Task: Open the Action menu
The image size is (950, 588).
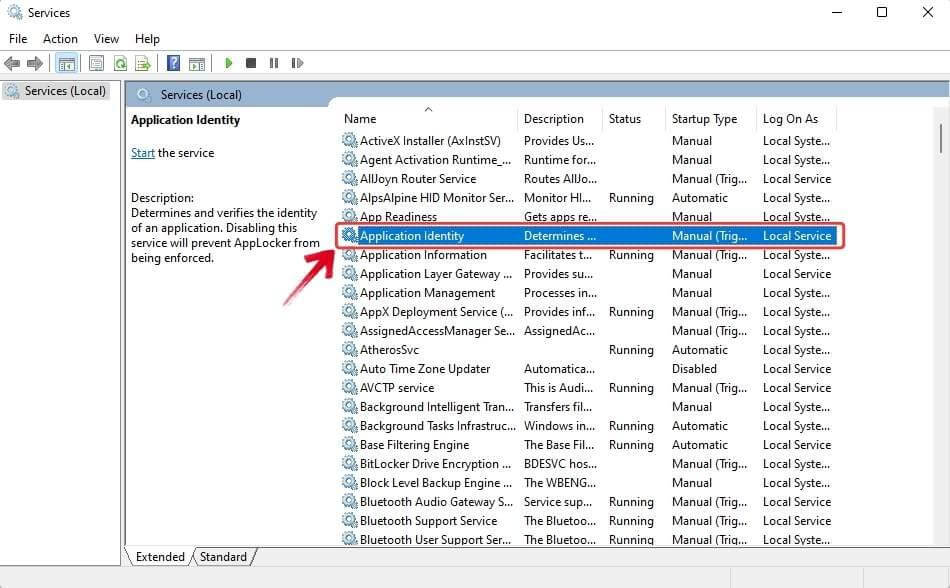Action: [x=60, y=38]
